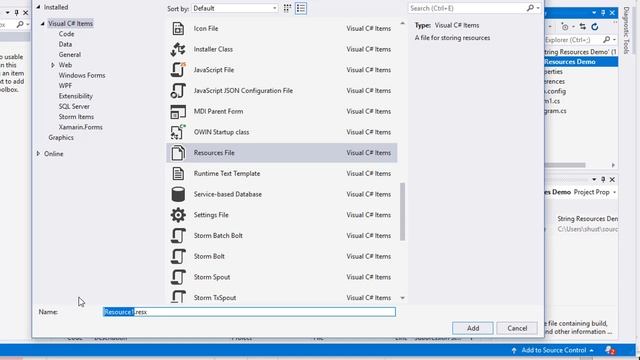Switch to small icons list view

pos(301,8)
